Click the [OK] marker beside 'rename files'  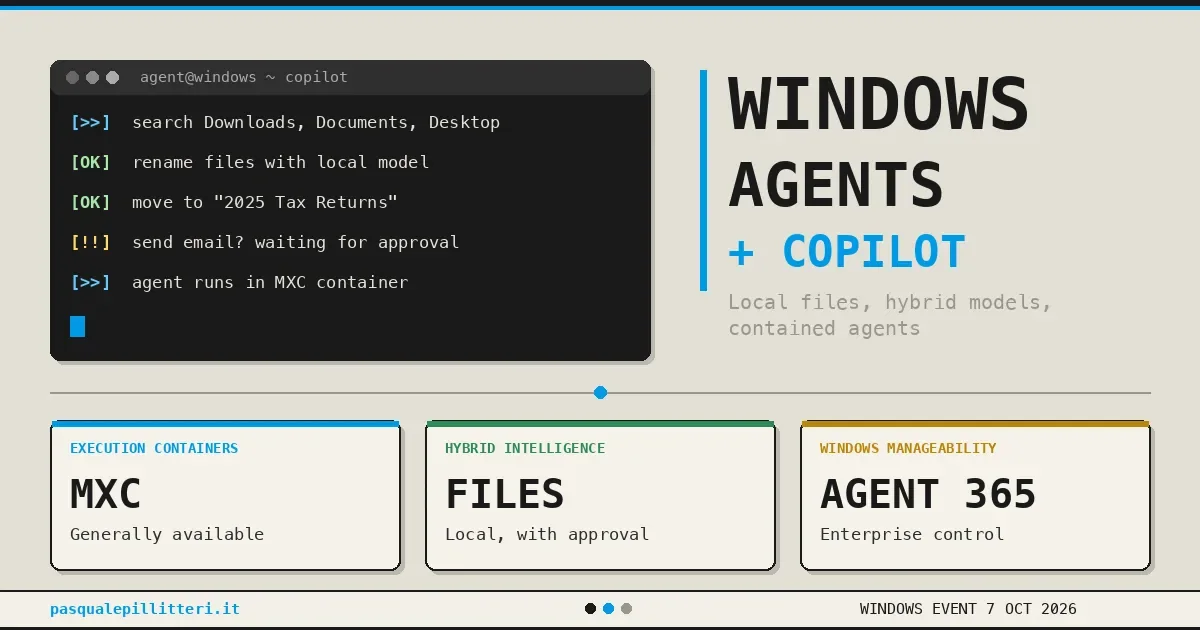click(90, 162)
